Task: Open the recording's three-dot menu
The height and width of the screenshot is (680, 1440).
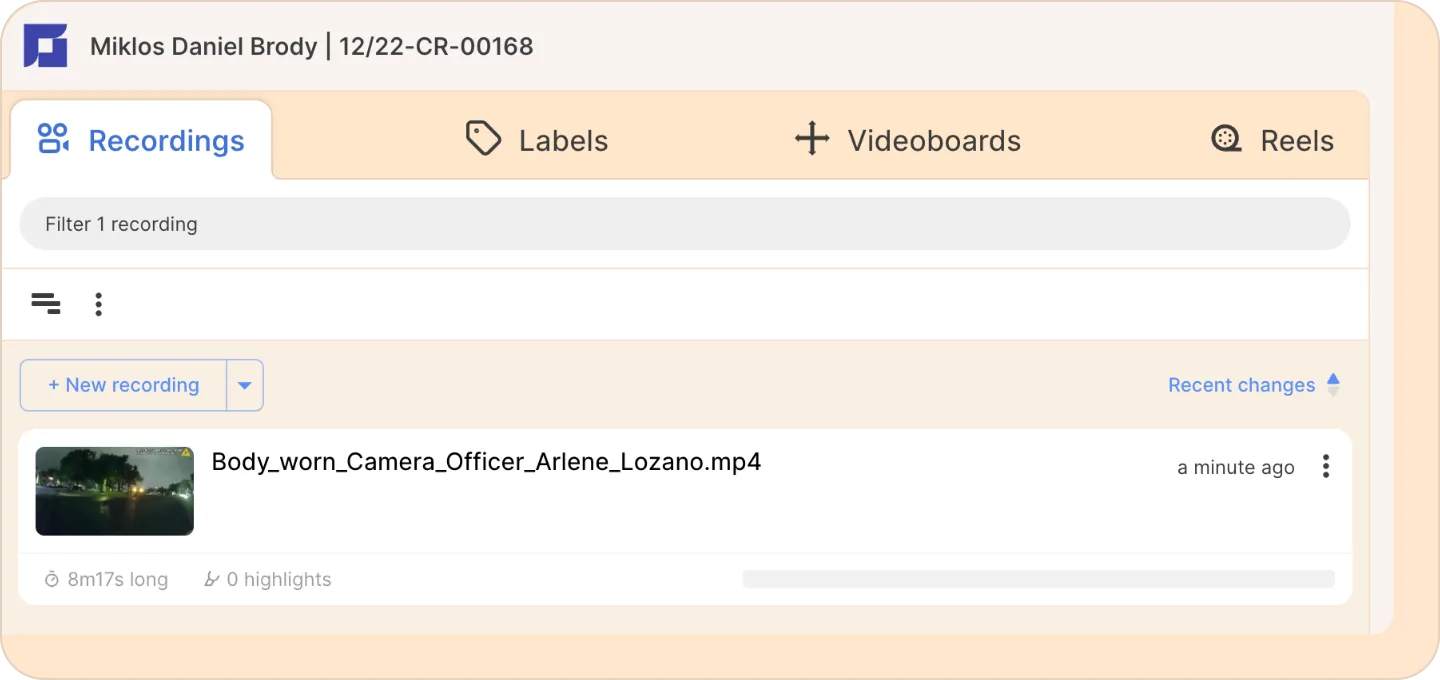Action: [x=1326, y=466]
